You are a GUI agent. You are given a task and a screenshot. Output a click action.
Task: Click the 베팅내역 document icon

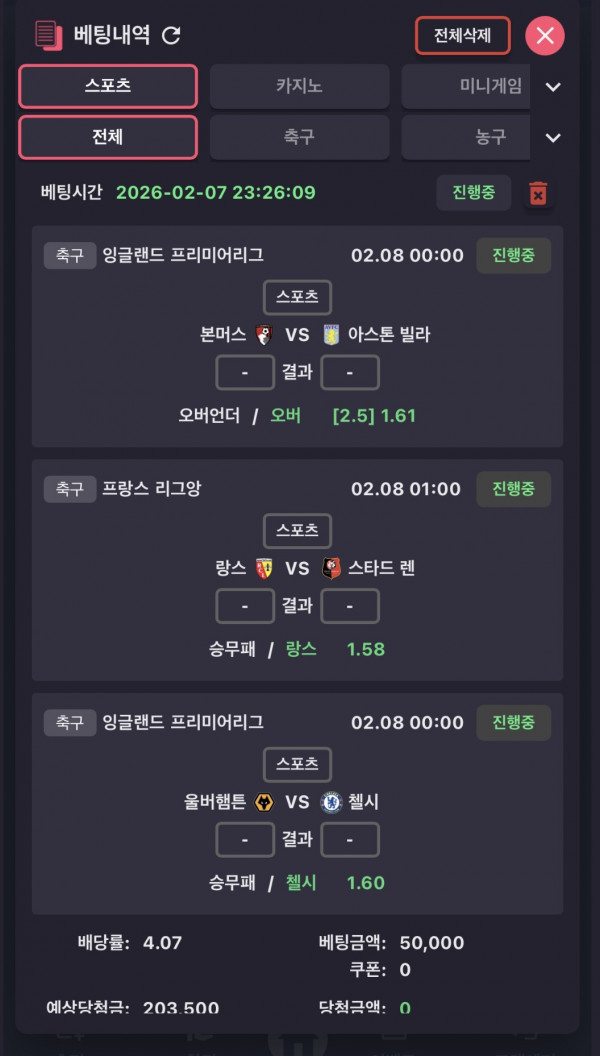pyautogui.click(x=47, y=35)
